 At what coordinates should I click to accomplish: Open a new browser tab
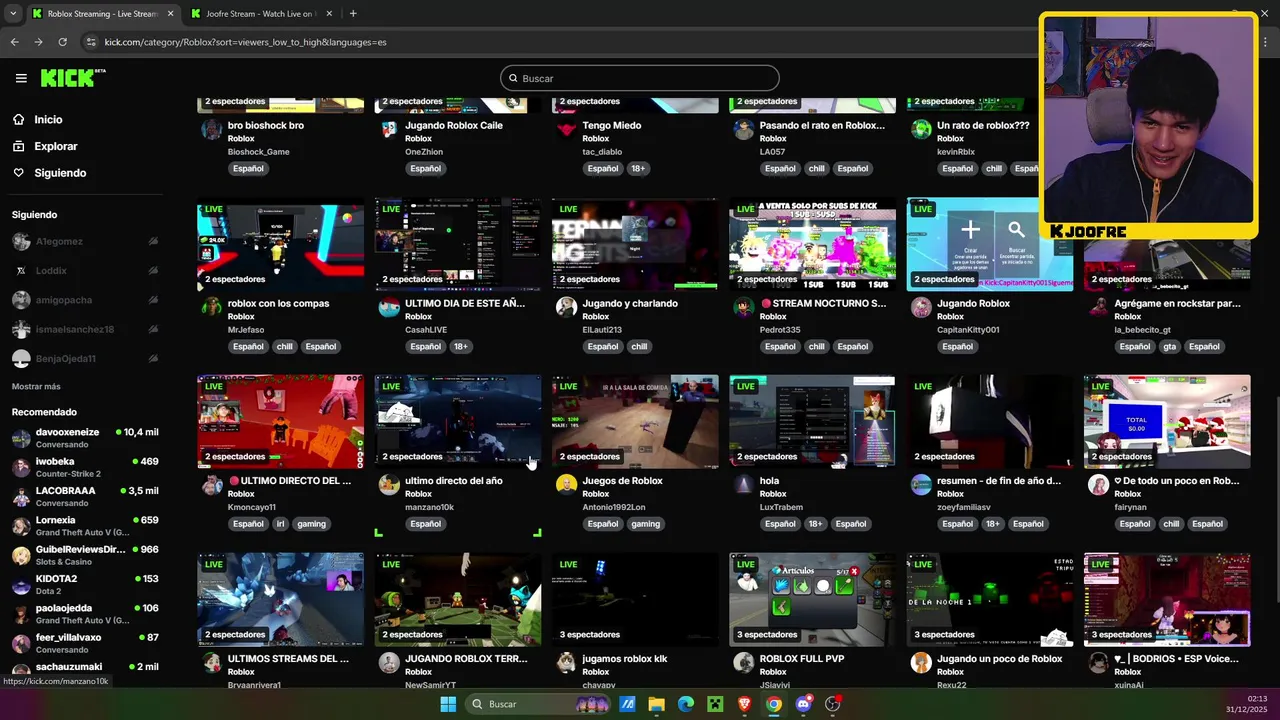click(x=353, y=14)
